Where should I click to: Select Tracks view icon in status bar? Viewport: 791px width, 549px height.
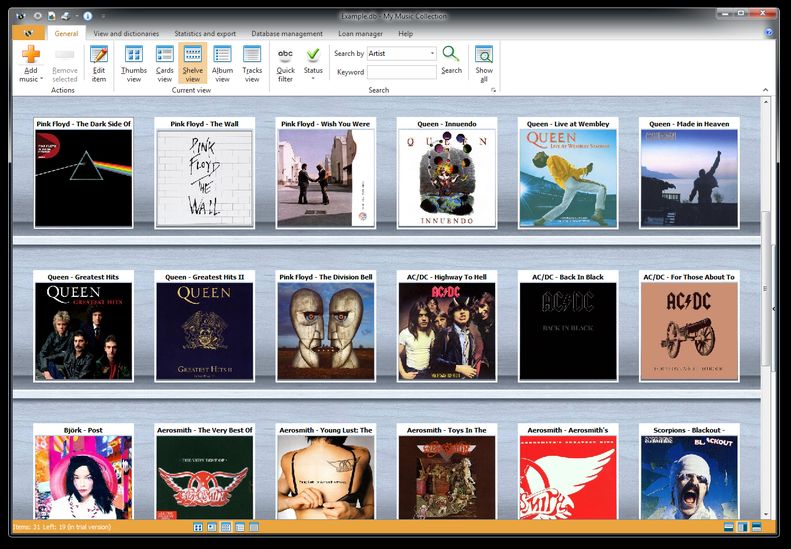pyautogui.click(x=254, y=527)
